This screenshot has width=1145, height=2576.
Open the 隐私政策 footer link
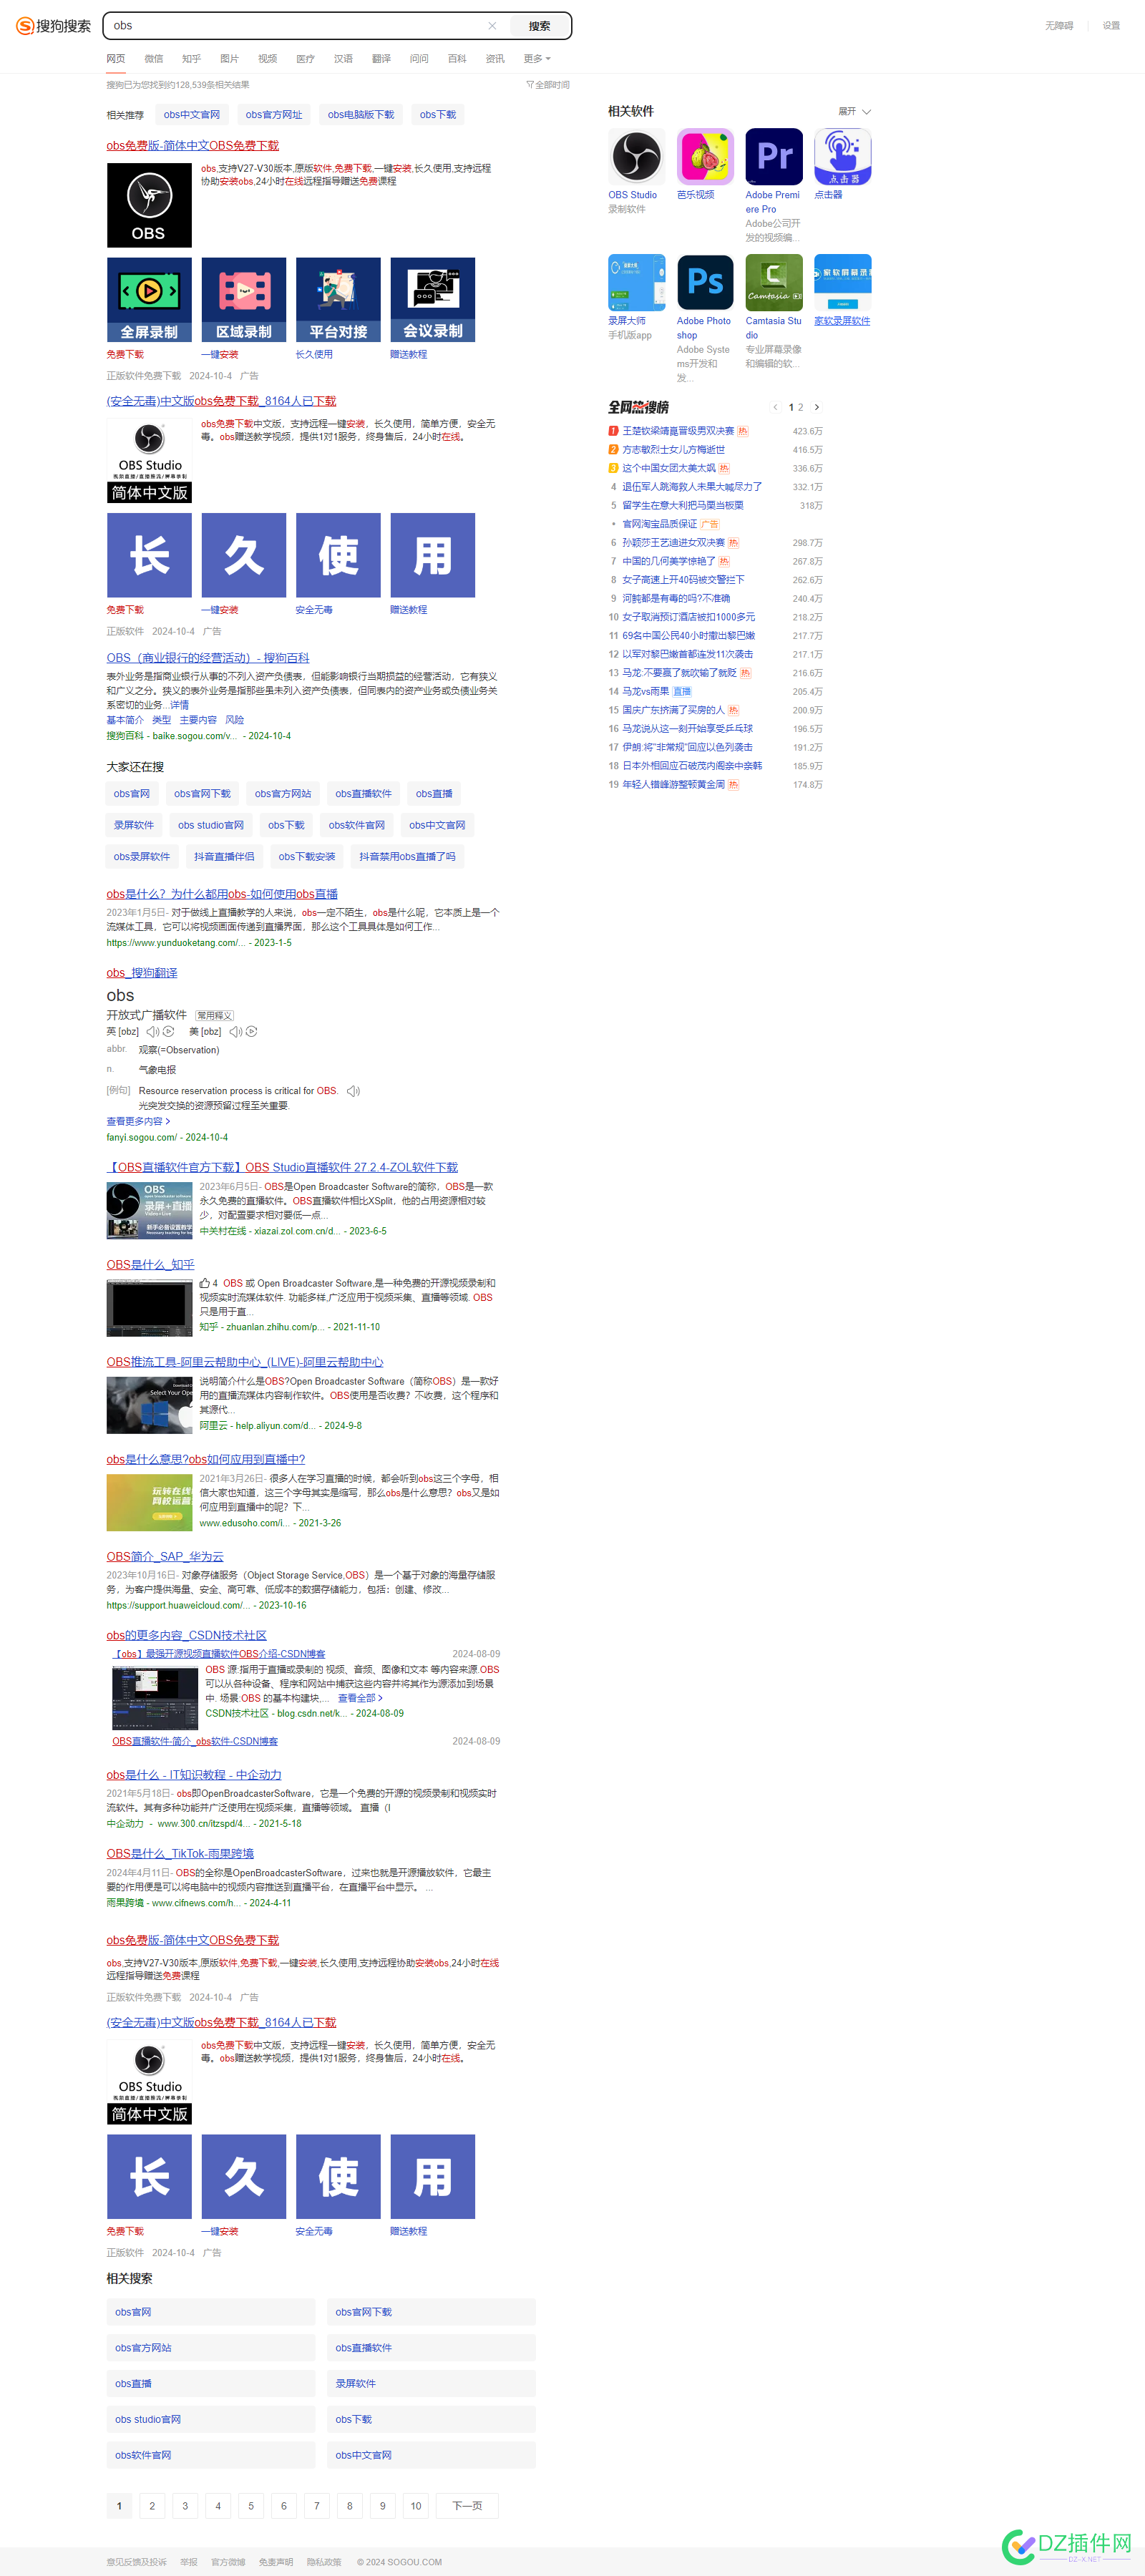click(324, 2562)
